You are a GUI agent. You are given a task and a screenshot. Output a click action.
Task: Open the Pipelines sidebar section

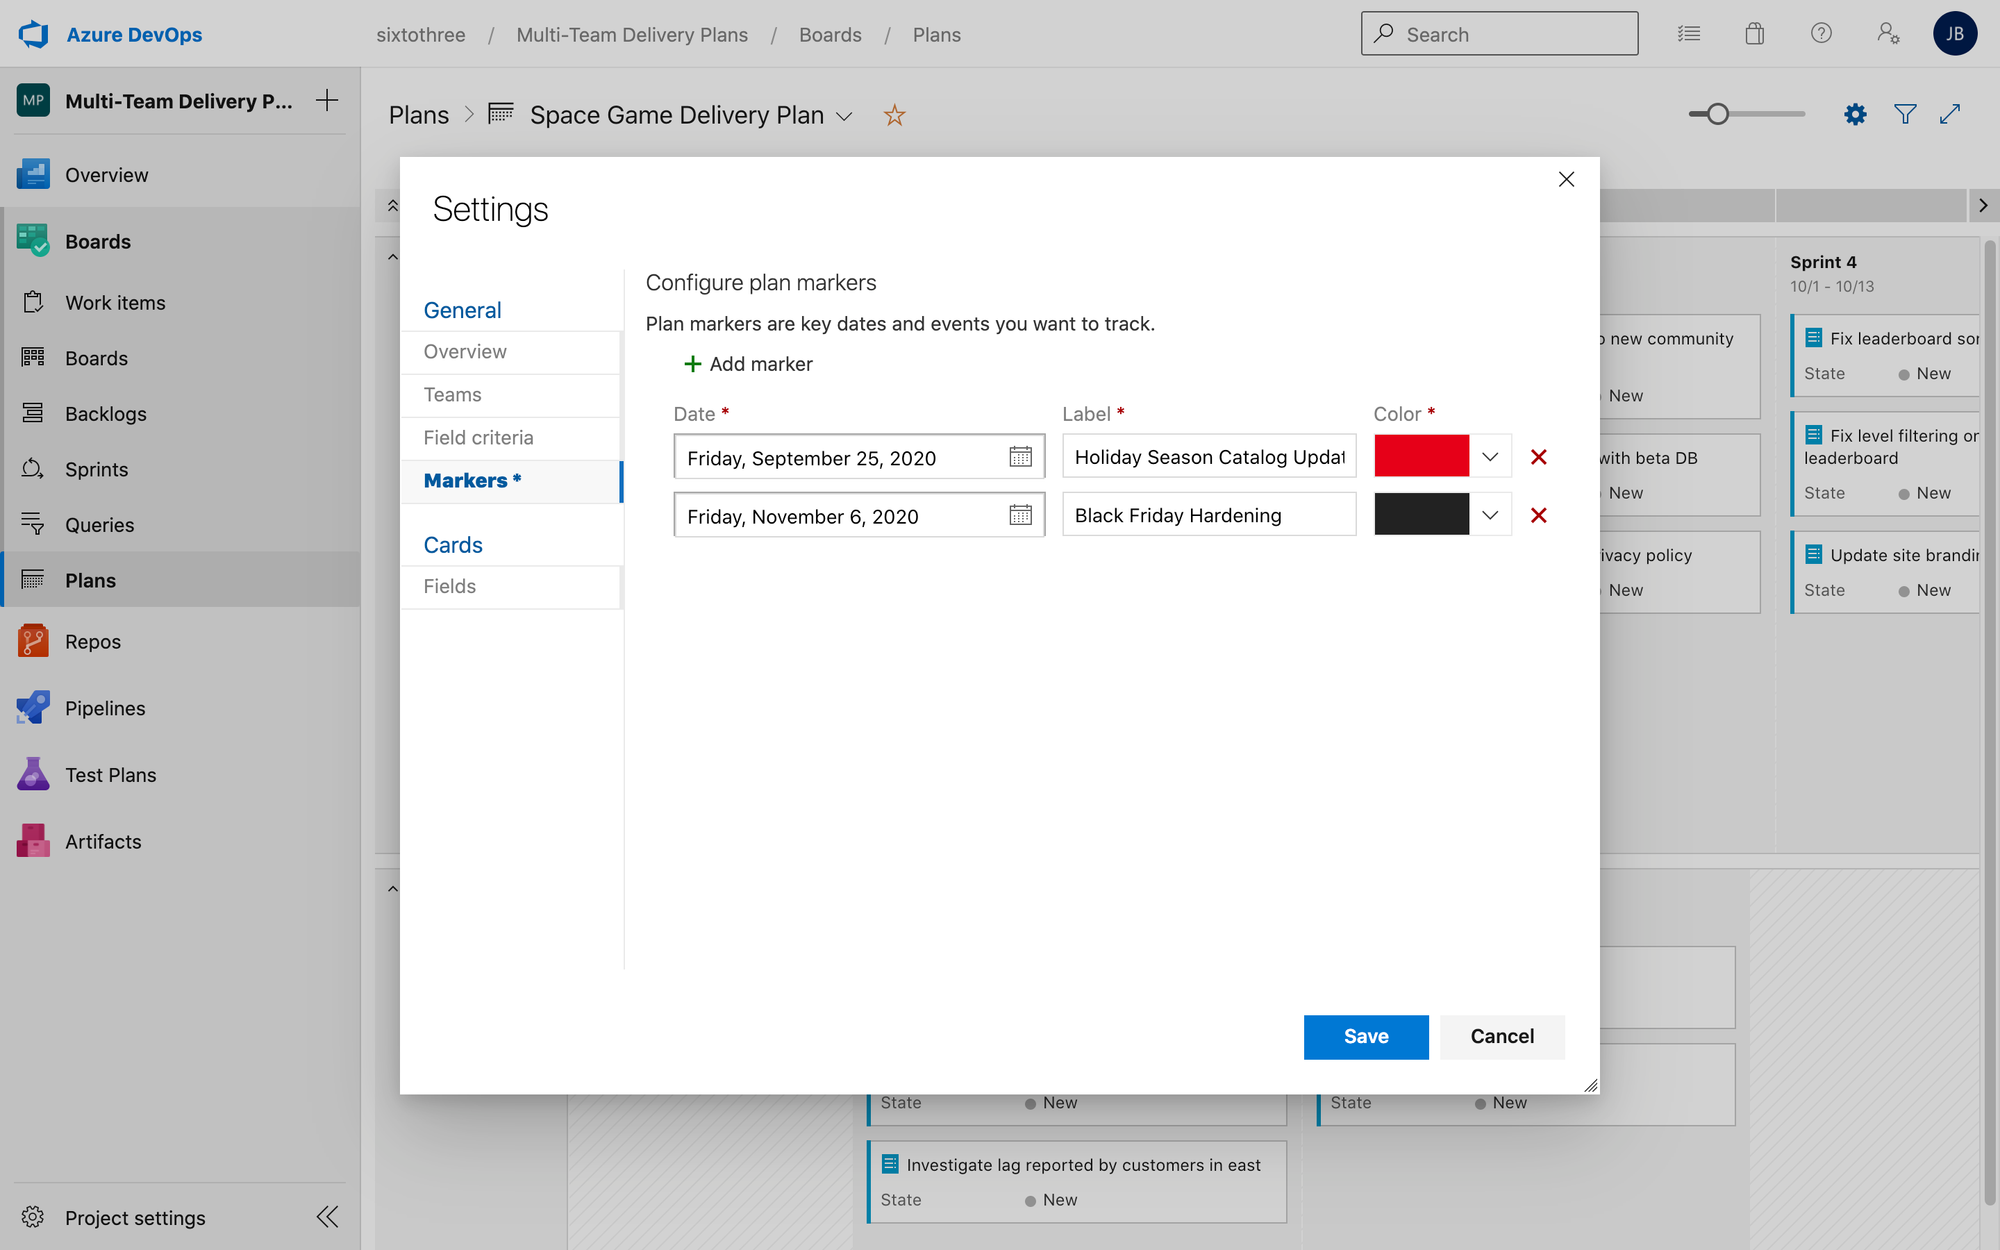point(104,708)
